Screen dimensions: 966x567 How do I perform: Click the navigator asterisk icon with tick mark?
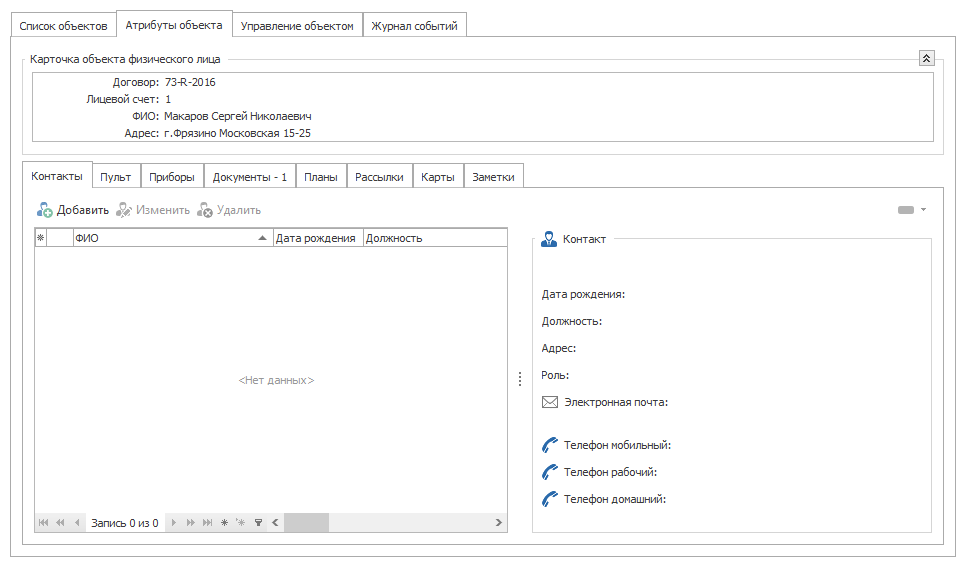tap(241, 523)
